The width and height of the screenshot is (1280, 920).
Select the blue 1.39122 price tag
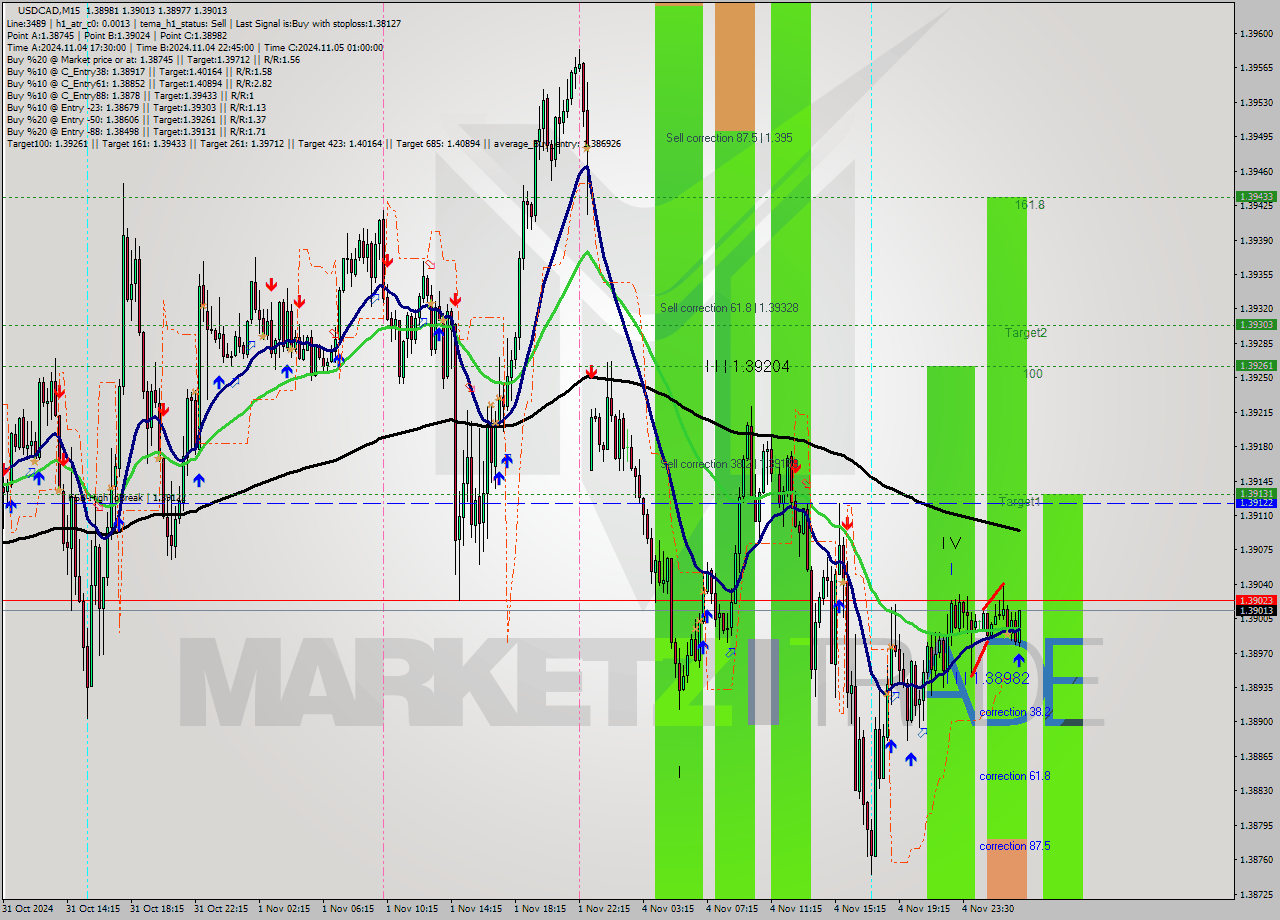[1256, 502]
